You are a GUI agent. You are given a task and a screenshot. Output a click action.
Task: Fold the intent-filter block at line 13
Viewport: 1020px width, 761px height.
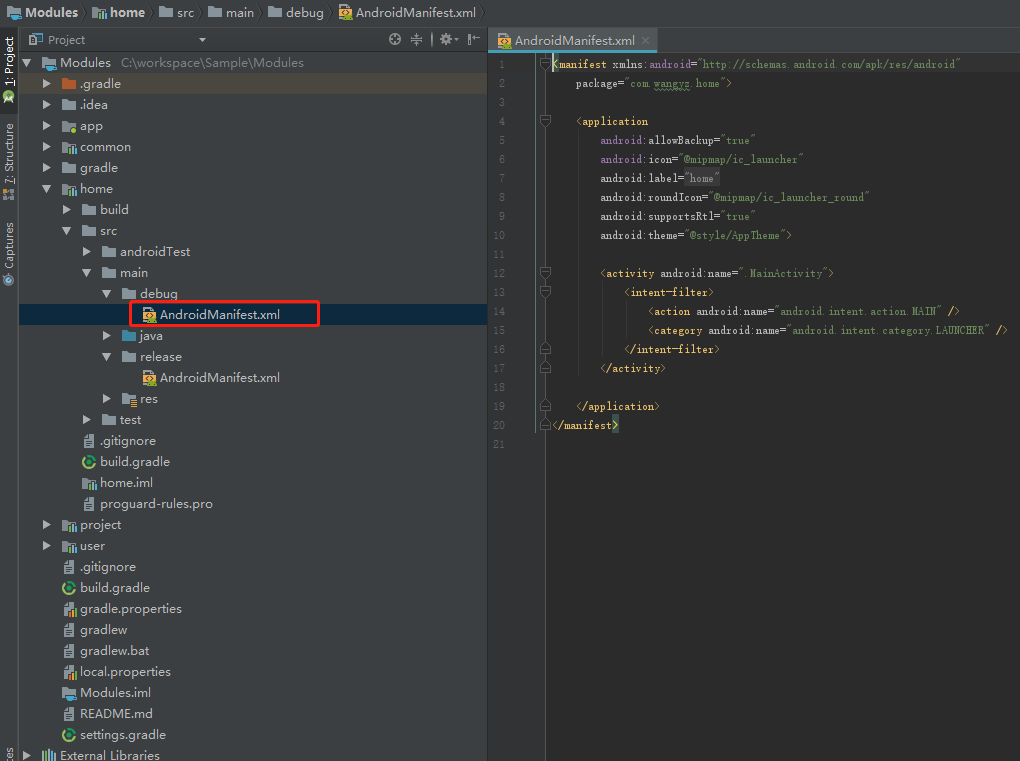tap(545, 292)
